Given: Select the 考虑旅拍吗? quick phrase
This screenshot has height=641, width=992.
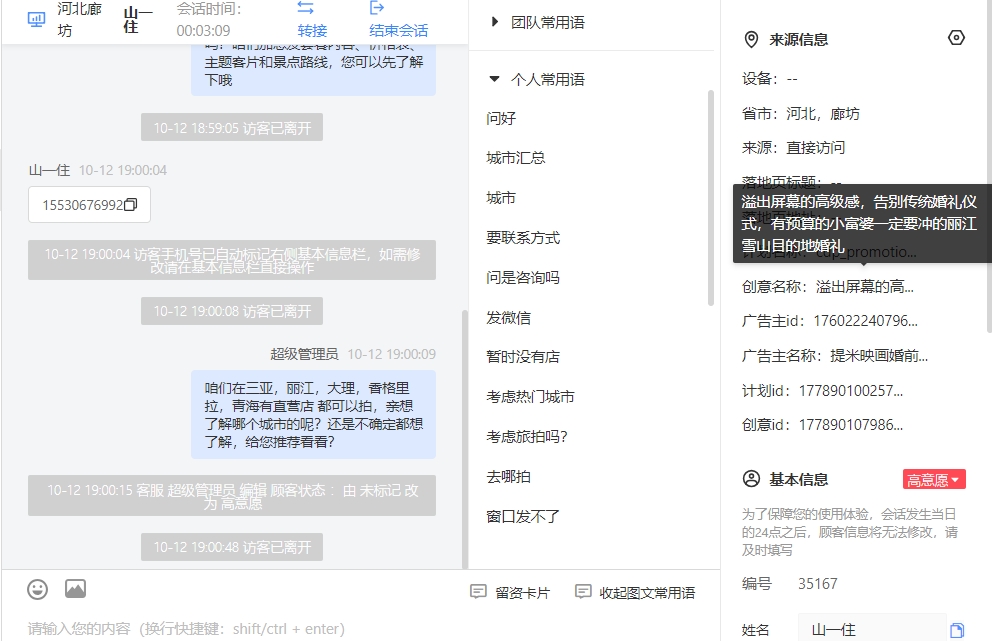Looking at the screenshot, I should click(527, 436).
